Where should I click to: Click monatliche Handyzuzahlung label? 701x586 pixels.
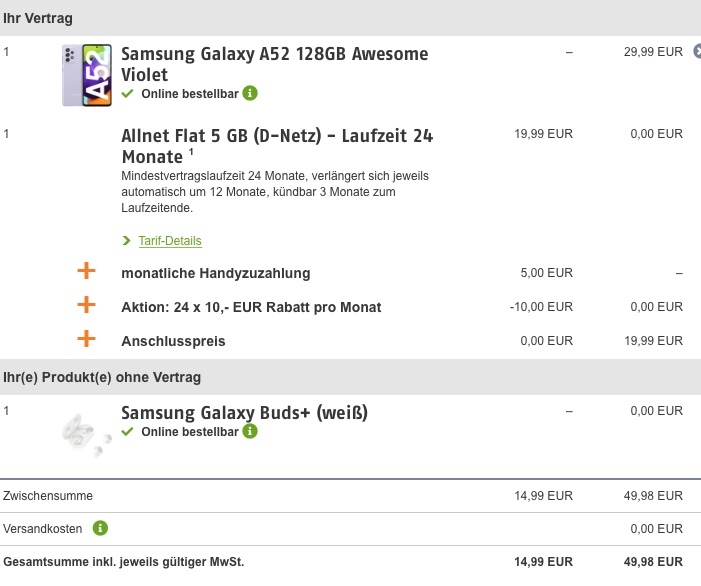[215, 273]
